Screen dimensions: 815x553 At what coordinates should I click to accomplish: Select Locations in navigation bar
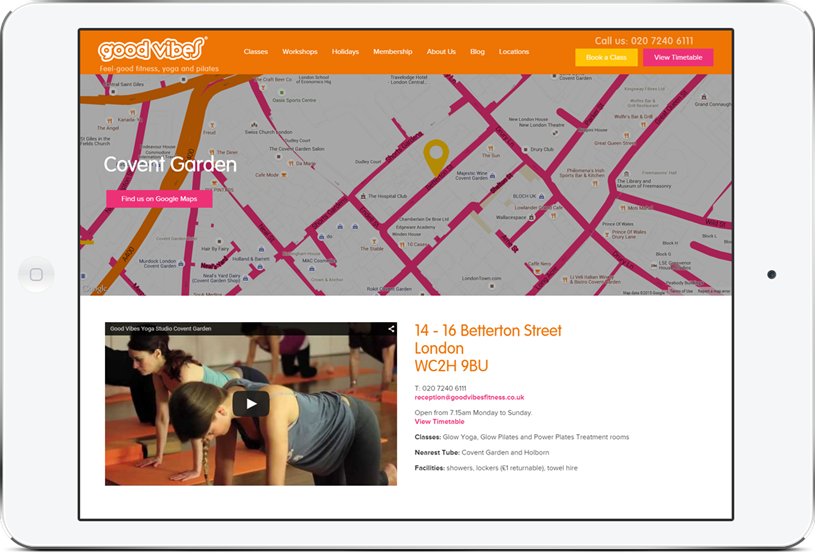click(514, 51)
